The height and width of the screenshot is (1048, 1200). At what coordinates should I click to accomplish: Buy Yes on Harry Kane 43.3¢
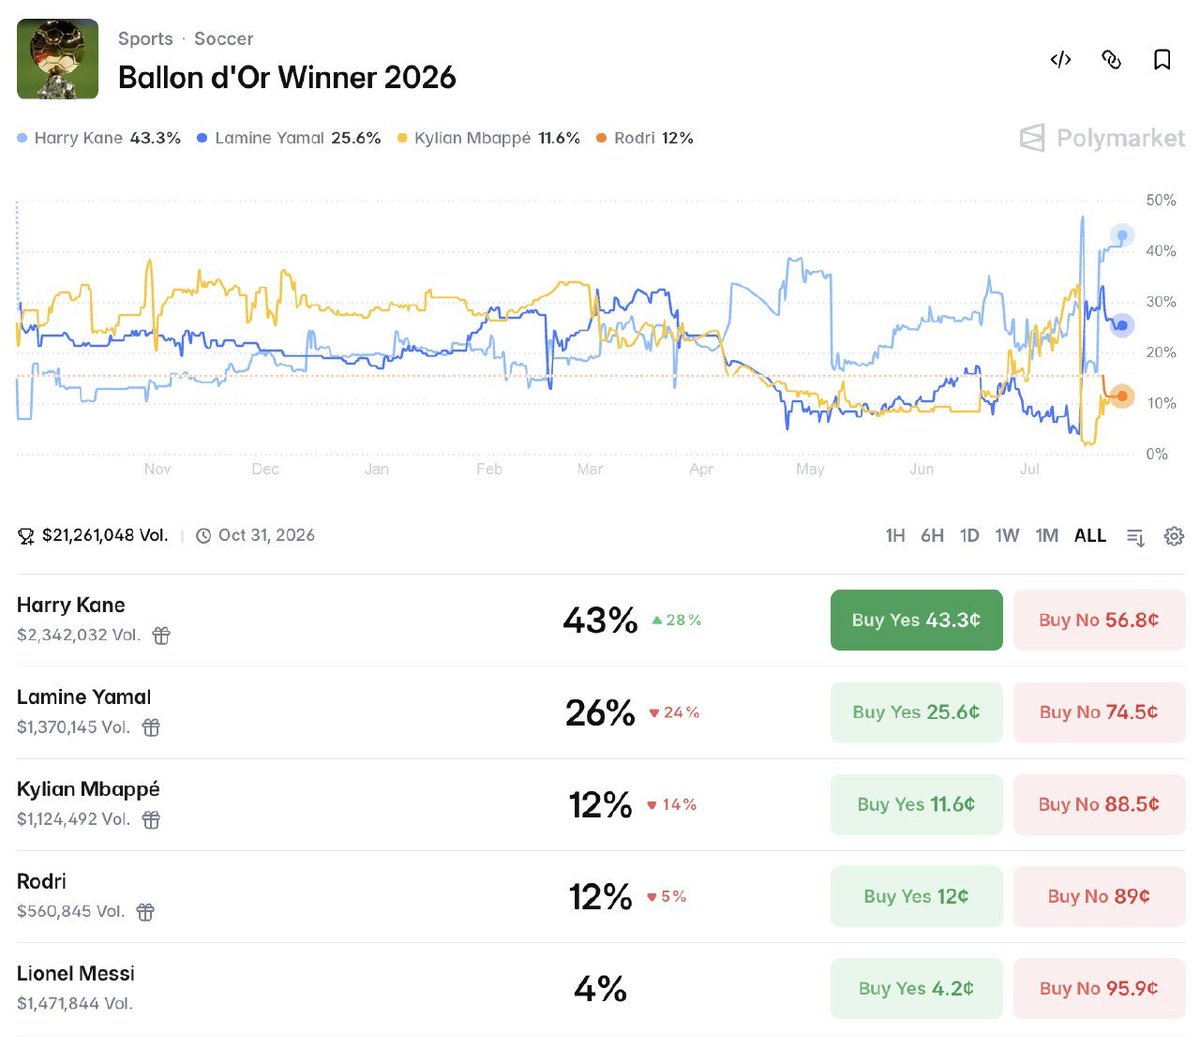point(916,620)
